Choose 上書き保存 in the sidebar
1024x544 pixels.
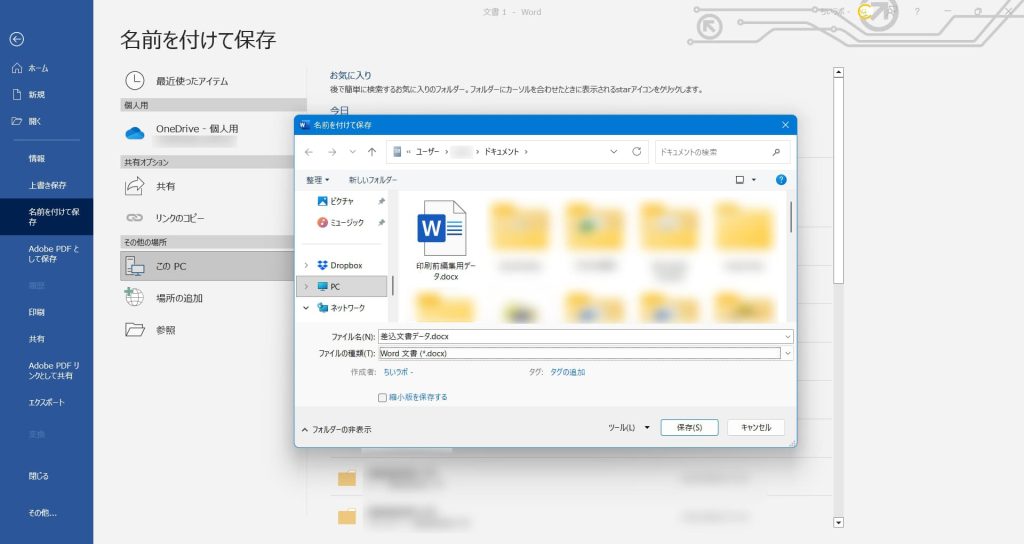coord(47,185)
